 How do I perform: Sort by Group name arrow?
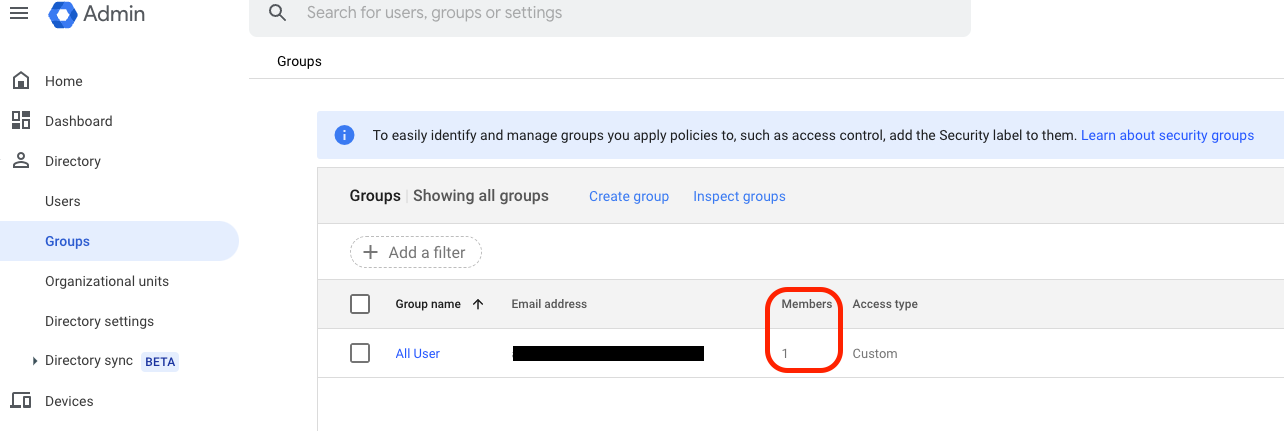click(478, 304)
